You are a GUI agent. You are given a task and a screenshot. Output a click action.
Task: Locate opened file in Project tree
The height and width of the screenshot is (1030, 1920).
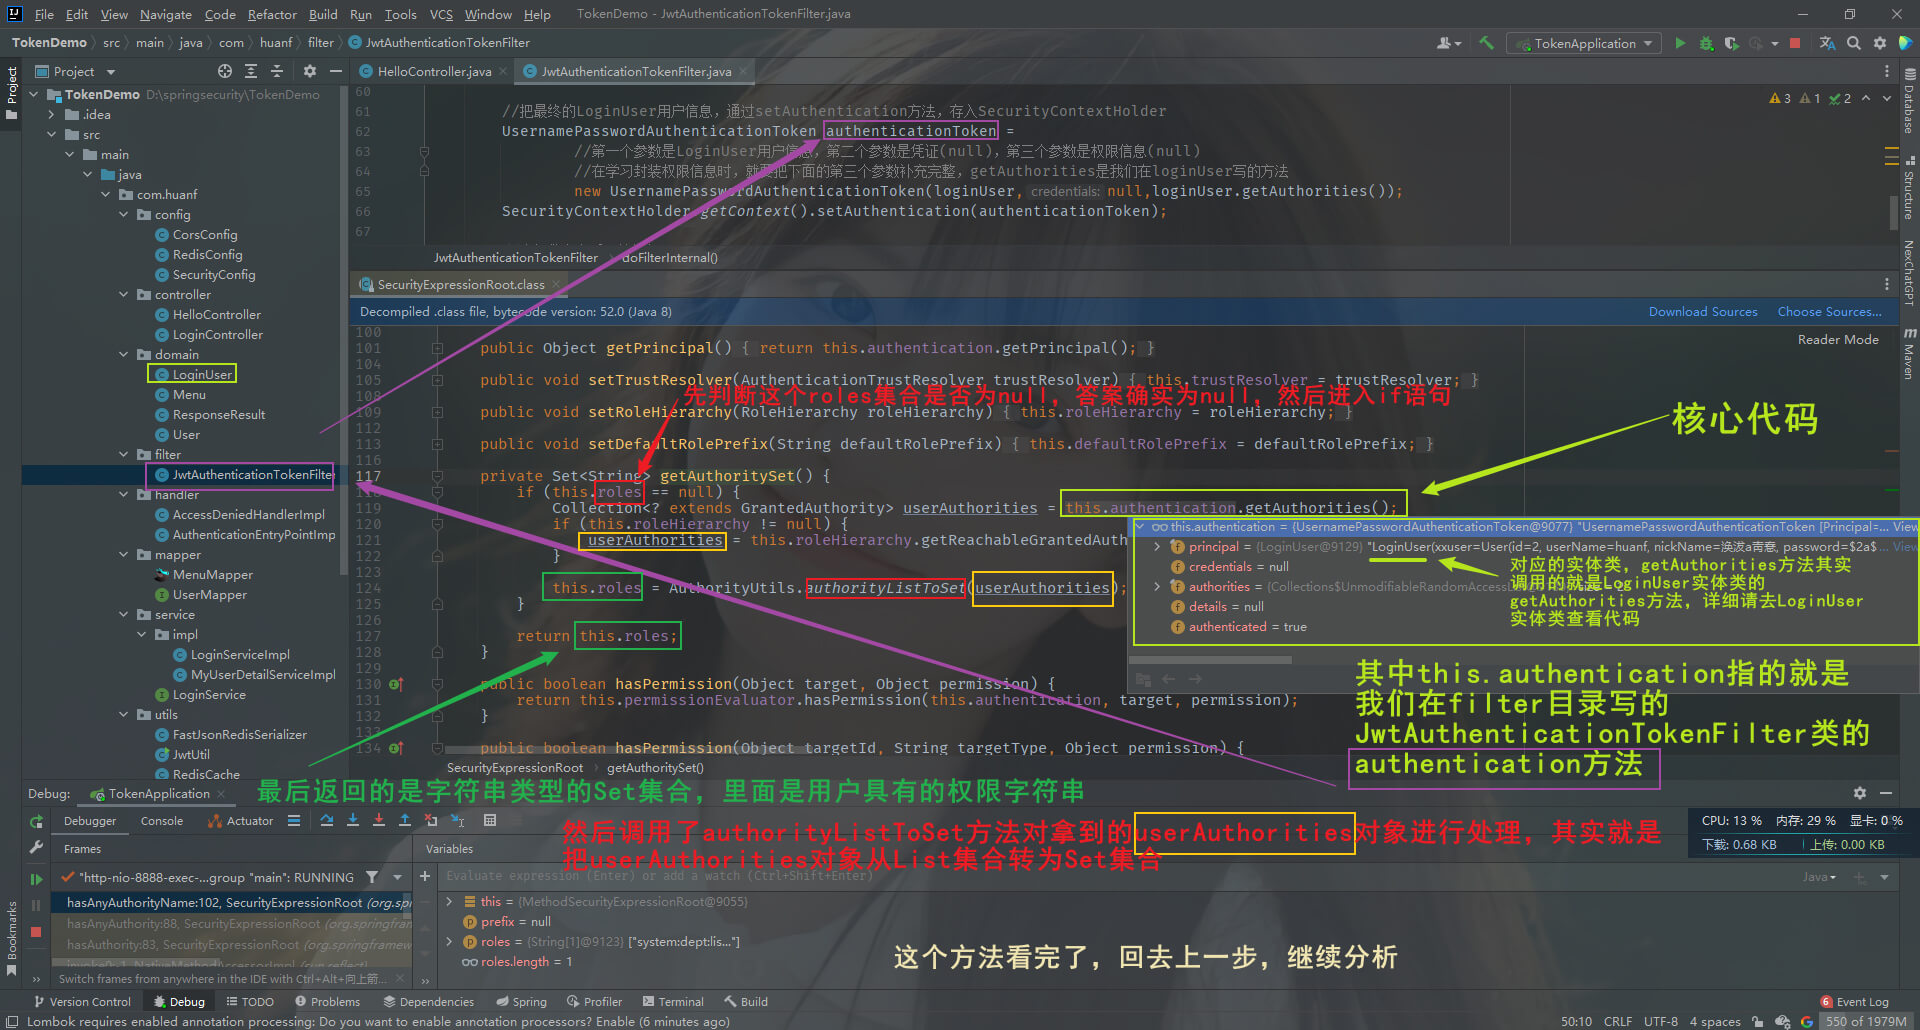pyautogui.click(x=225, y=71)
